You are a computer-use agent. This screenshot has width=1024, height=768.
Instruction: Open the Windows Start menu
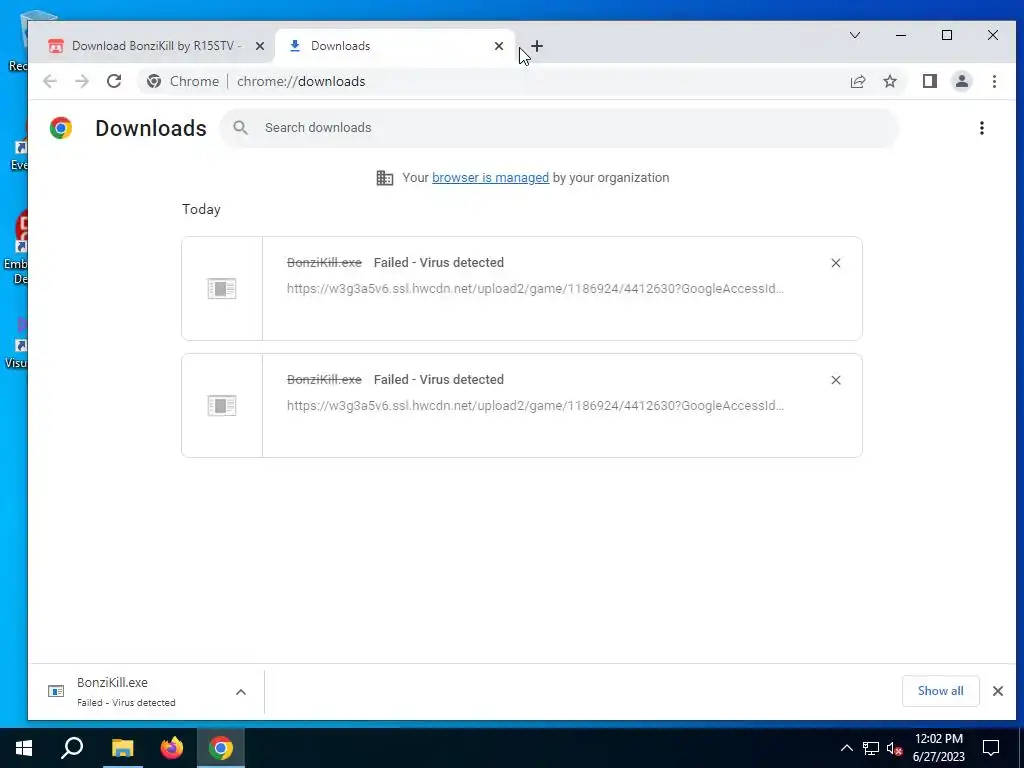(x=24, y=748)
